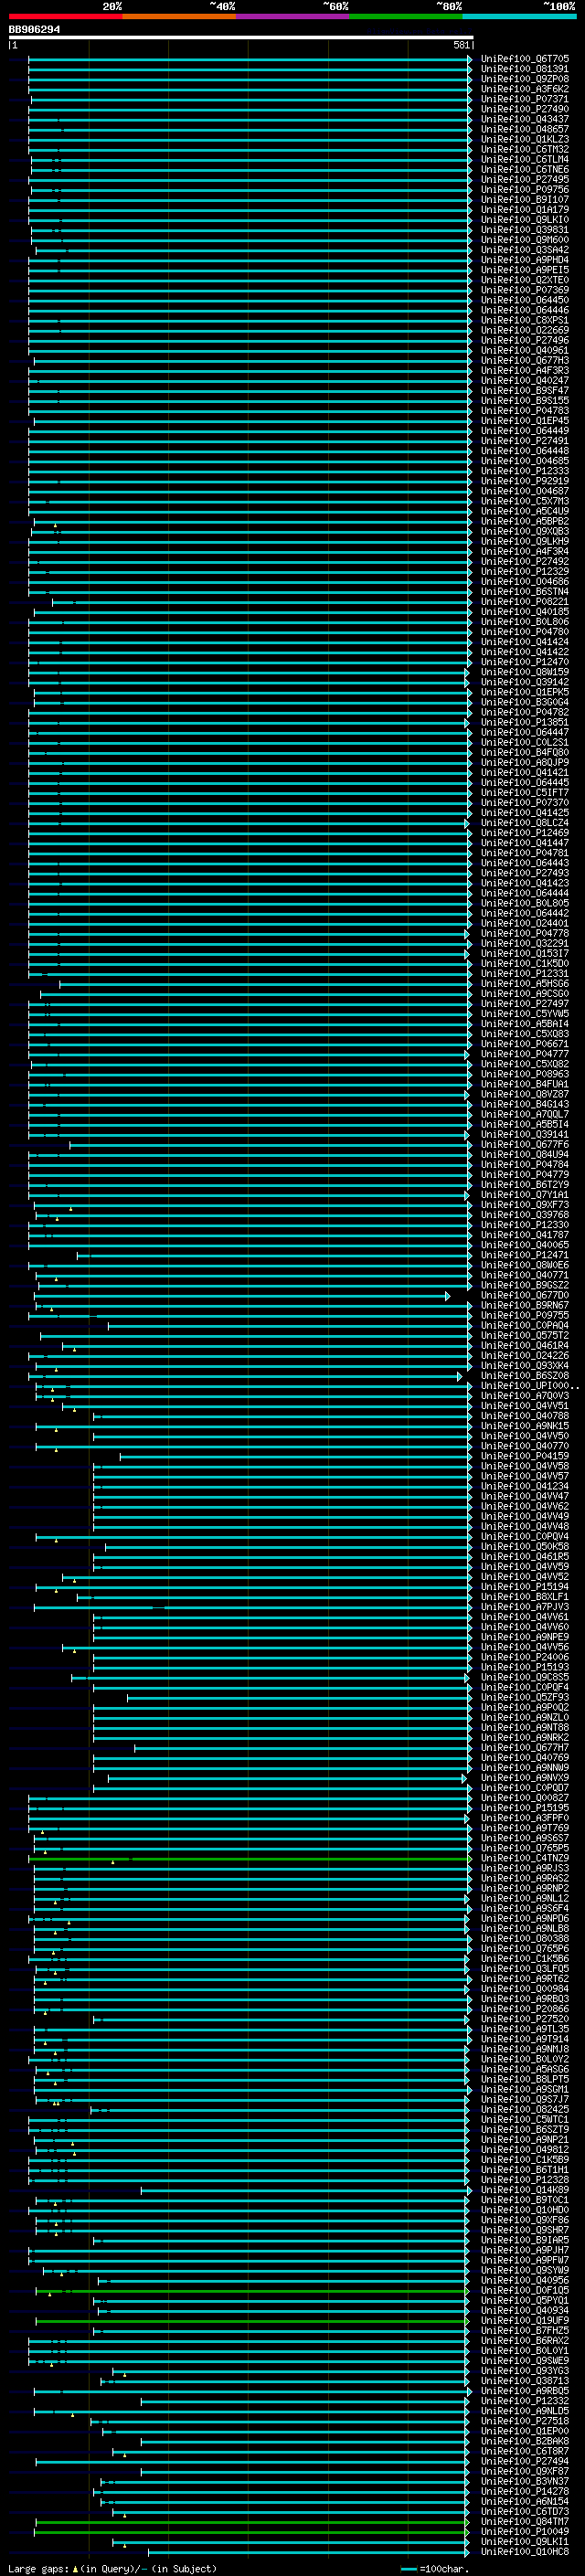Viewport: 585px width, 2576px height.
Task: Select subject label UniRef100_P09756
Action: 524,189
